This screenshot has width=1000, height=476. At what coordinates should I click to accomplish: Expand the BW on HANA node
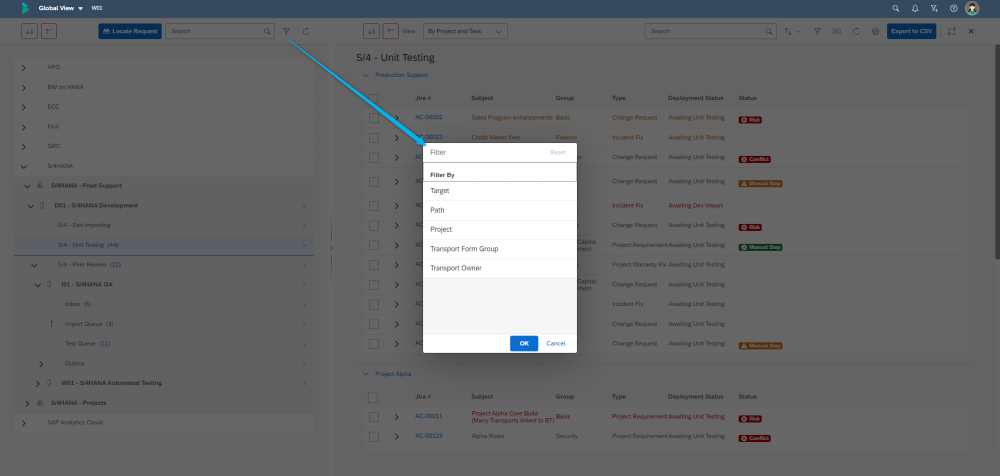pos(24,87)
